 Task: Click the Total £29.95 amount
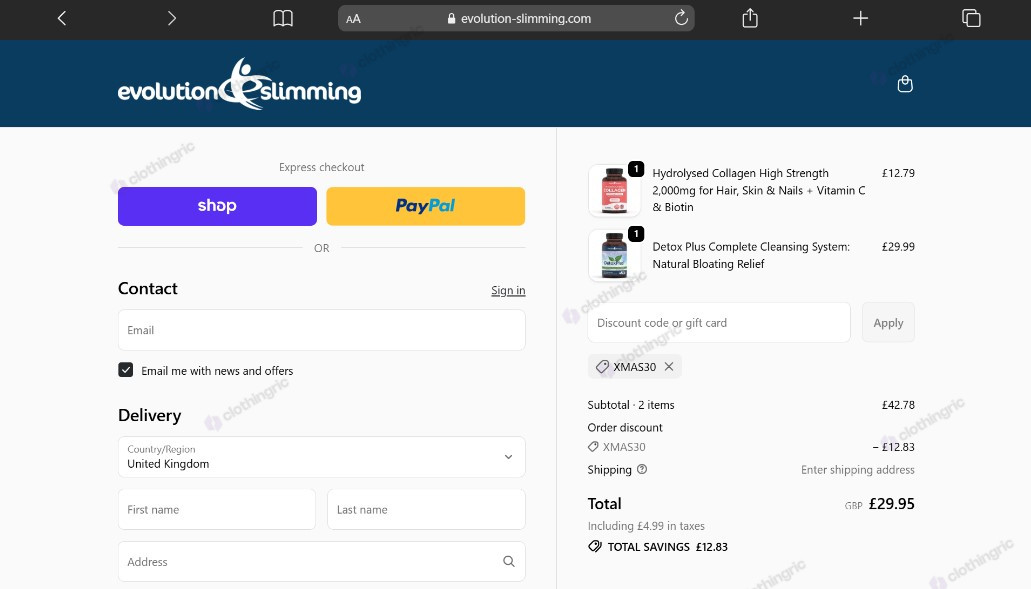click(x=892, y=504)
